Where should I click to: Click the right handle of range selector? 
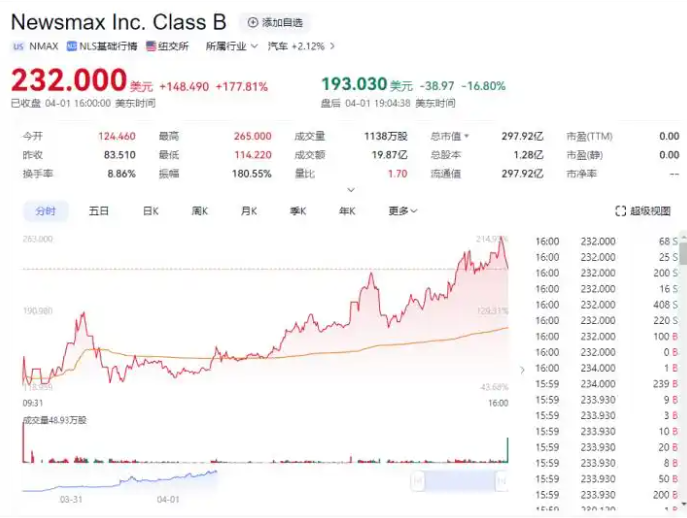pyautogui.click(x=501, y=481)
